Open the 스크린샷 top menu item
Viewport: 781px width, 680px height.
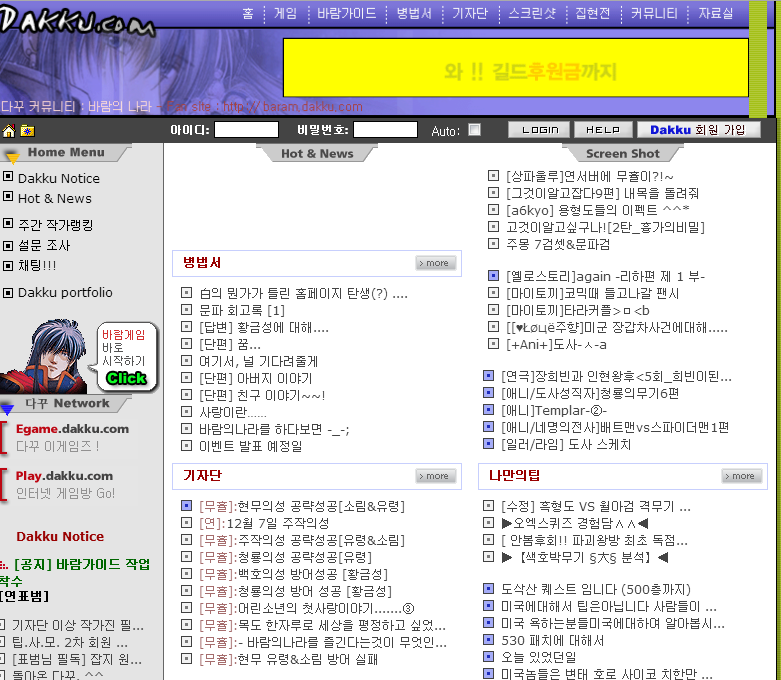click(x=532, y=13)
